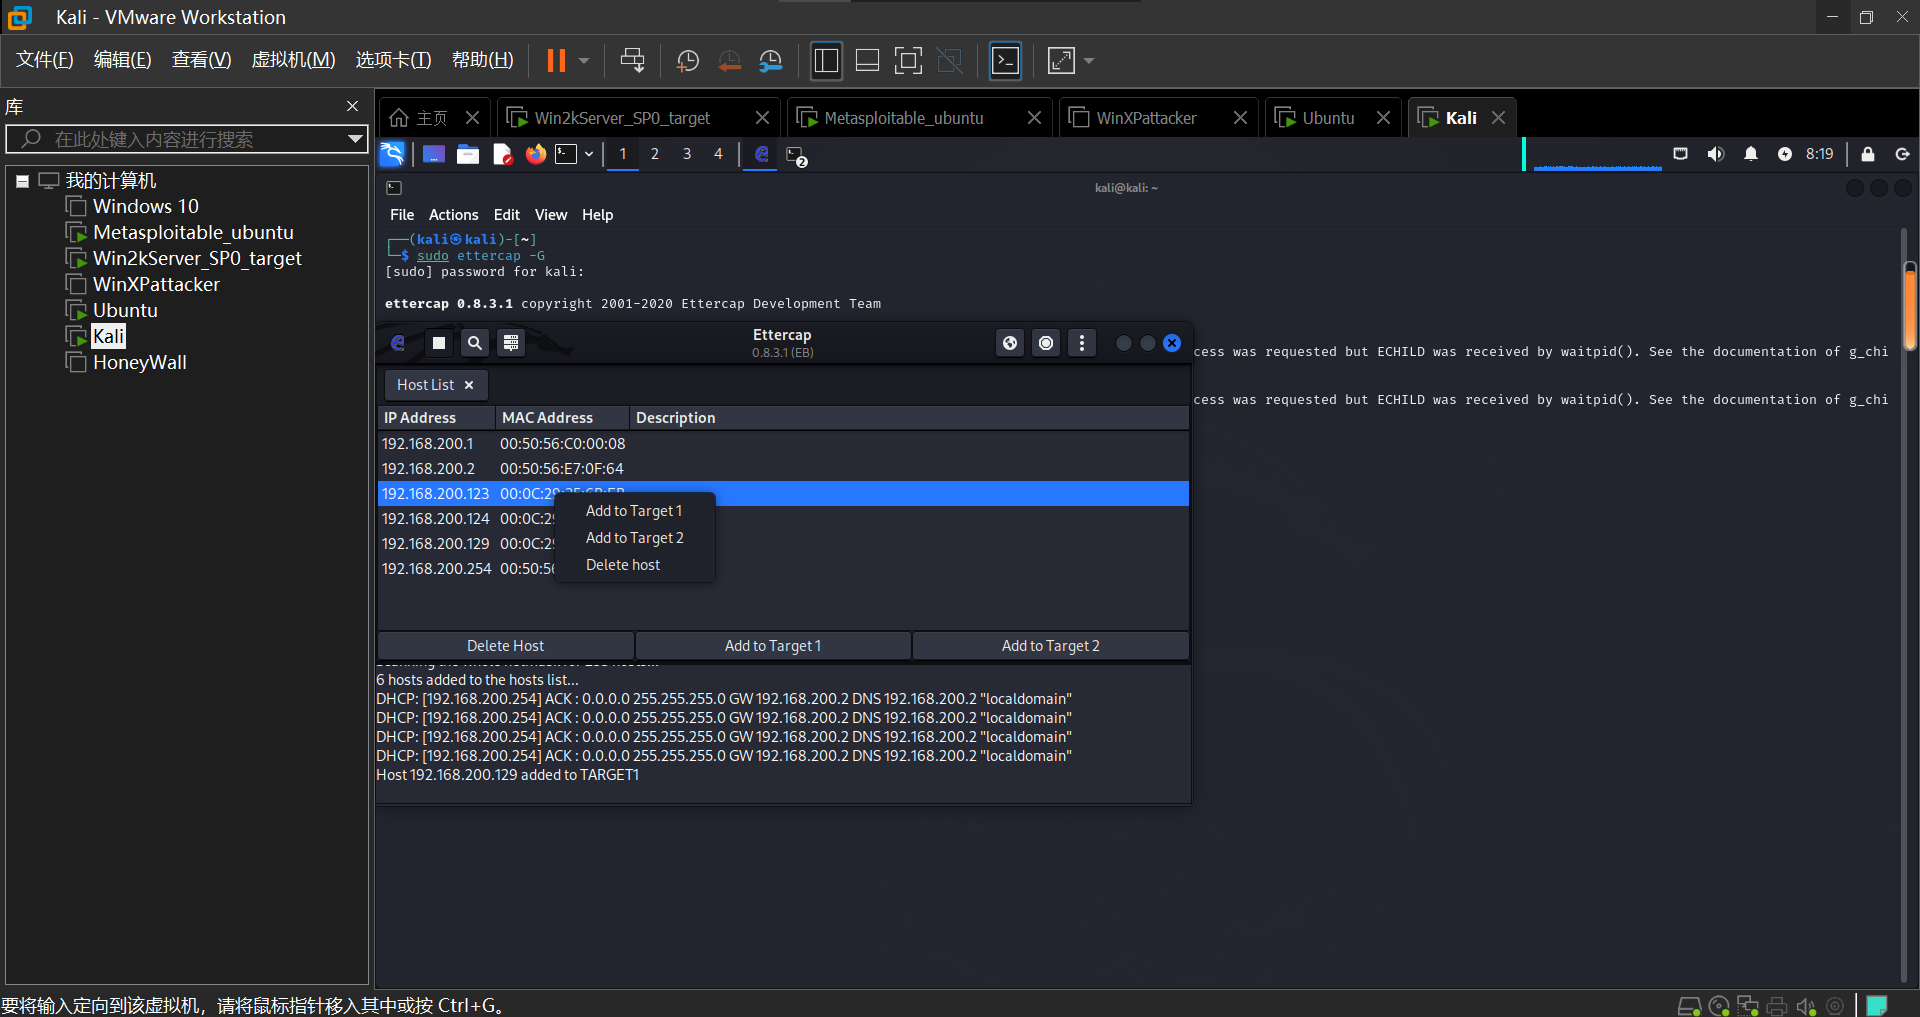
Task: Open text editor icon in Kali panel
Action: (x=502, y=154)
